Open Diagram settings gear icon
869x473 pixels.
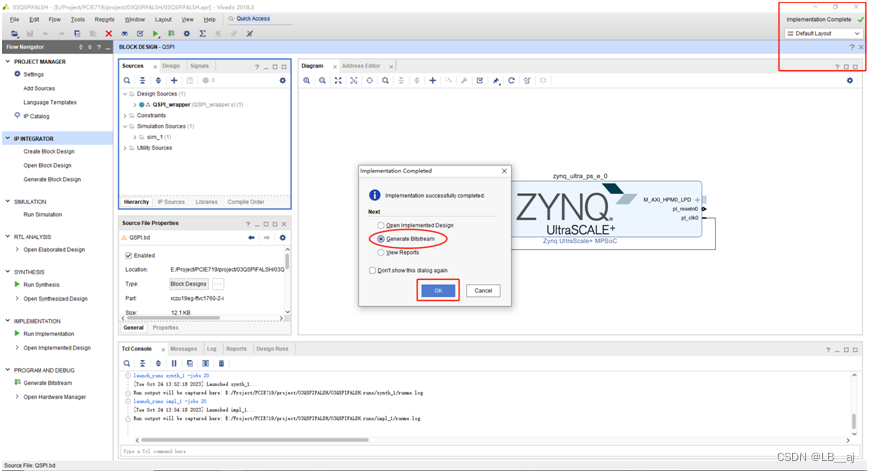(850, 80)
